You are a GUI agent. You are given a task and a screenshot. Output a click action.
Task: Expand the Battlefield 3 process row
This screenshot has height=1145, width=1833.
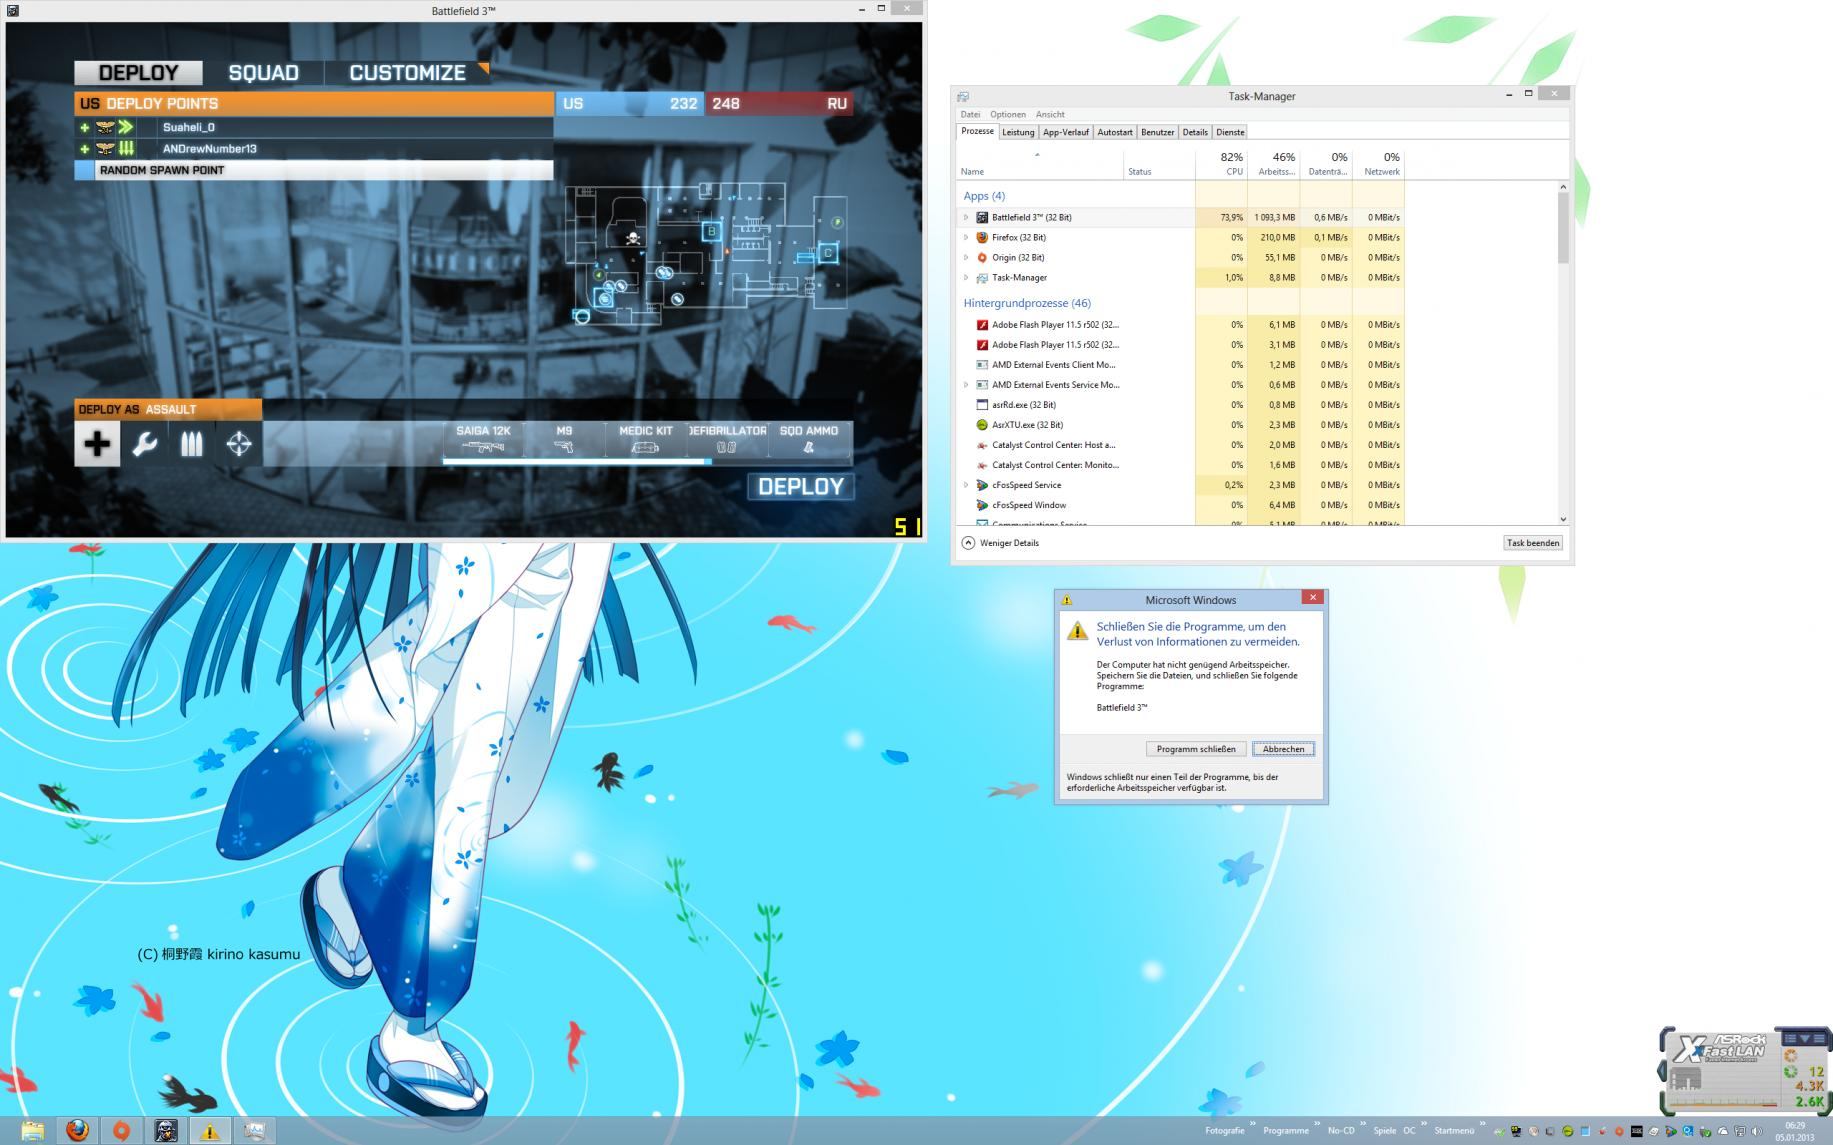(x=966, y=217)
